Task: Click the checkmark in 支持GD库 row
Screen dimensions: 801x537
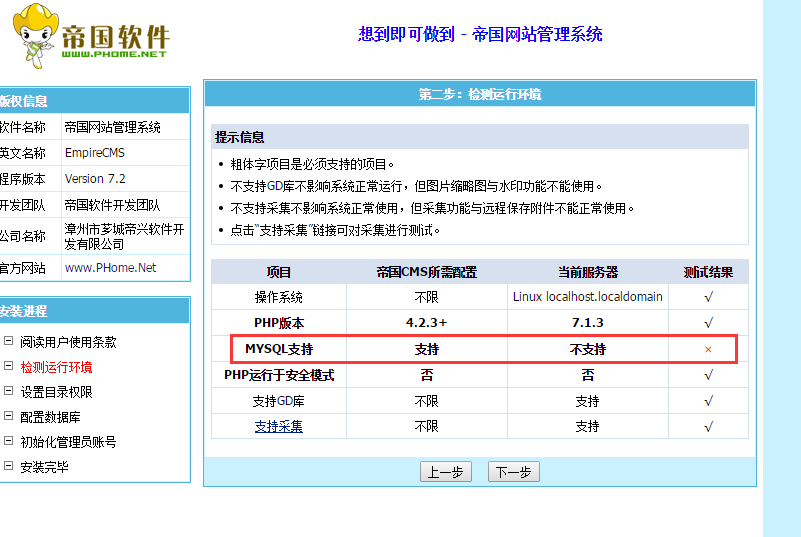Action: pos(708,401)
